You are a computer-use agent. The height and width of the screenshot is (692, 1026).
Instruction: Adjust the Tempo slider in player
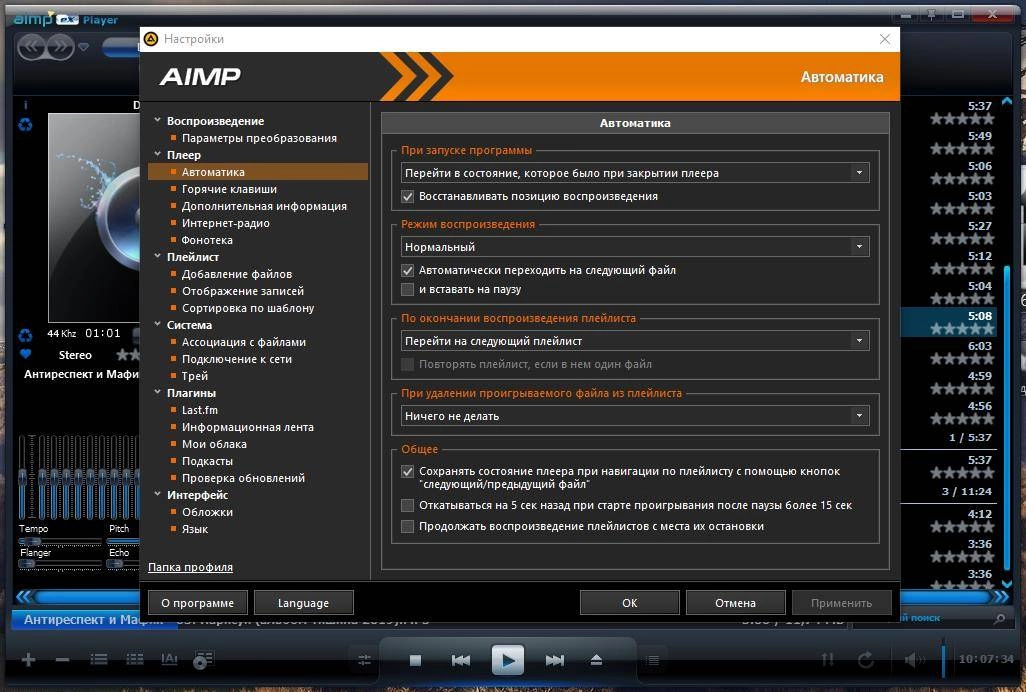point(60,541)
